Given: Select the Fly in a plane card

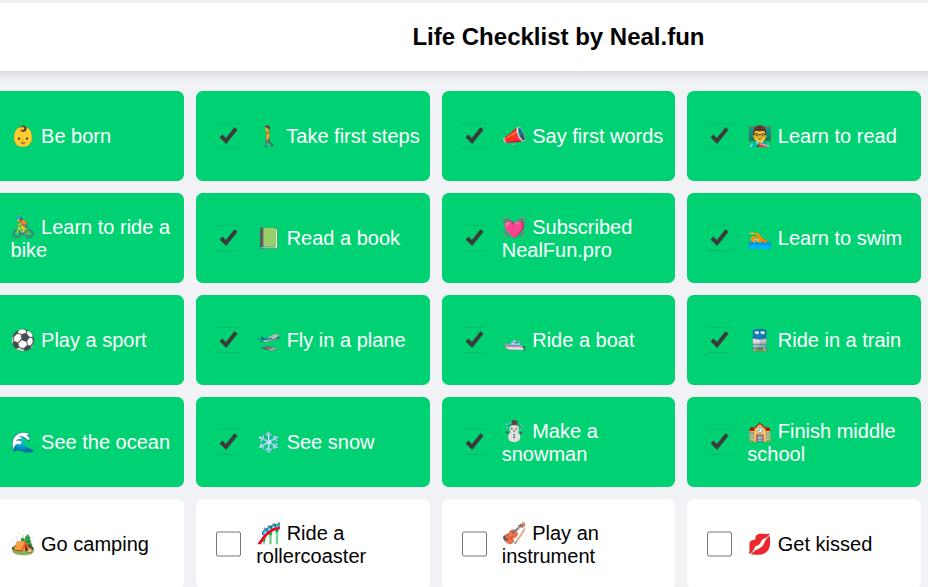Looking at the screenshot, I should (x=313, y=340).
